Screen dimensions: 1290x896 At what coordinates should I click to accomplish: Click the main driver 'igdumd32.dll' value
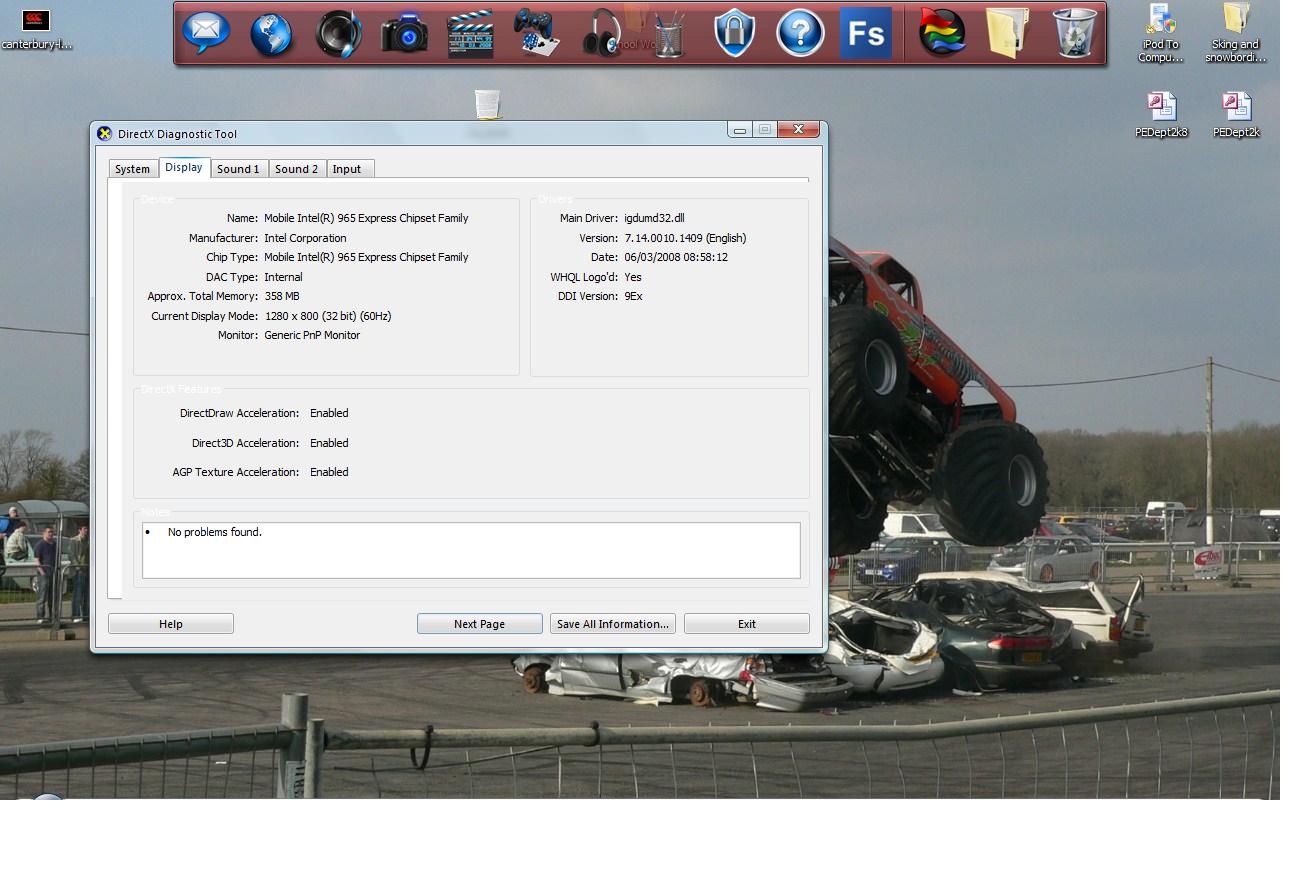point(654,218)
